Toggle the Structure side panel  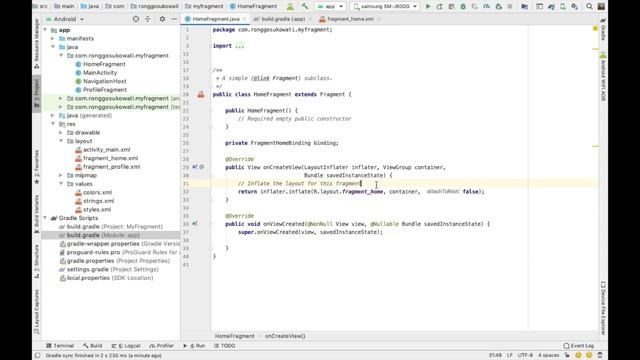tap(37, 261)
